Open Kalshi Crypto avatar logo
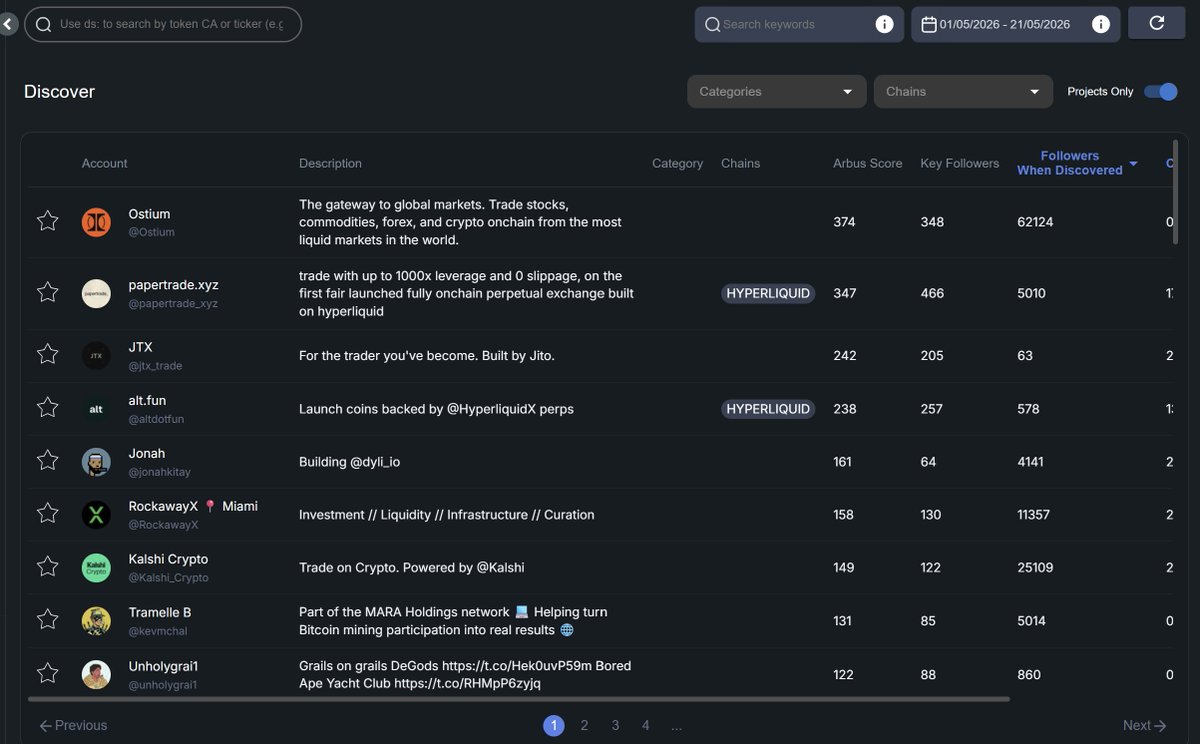Viewport: 1200px width, 744px height. tap(96, 568)
